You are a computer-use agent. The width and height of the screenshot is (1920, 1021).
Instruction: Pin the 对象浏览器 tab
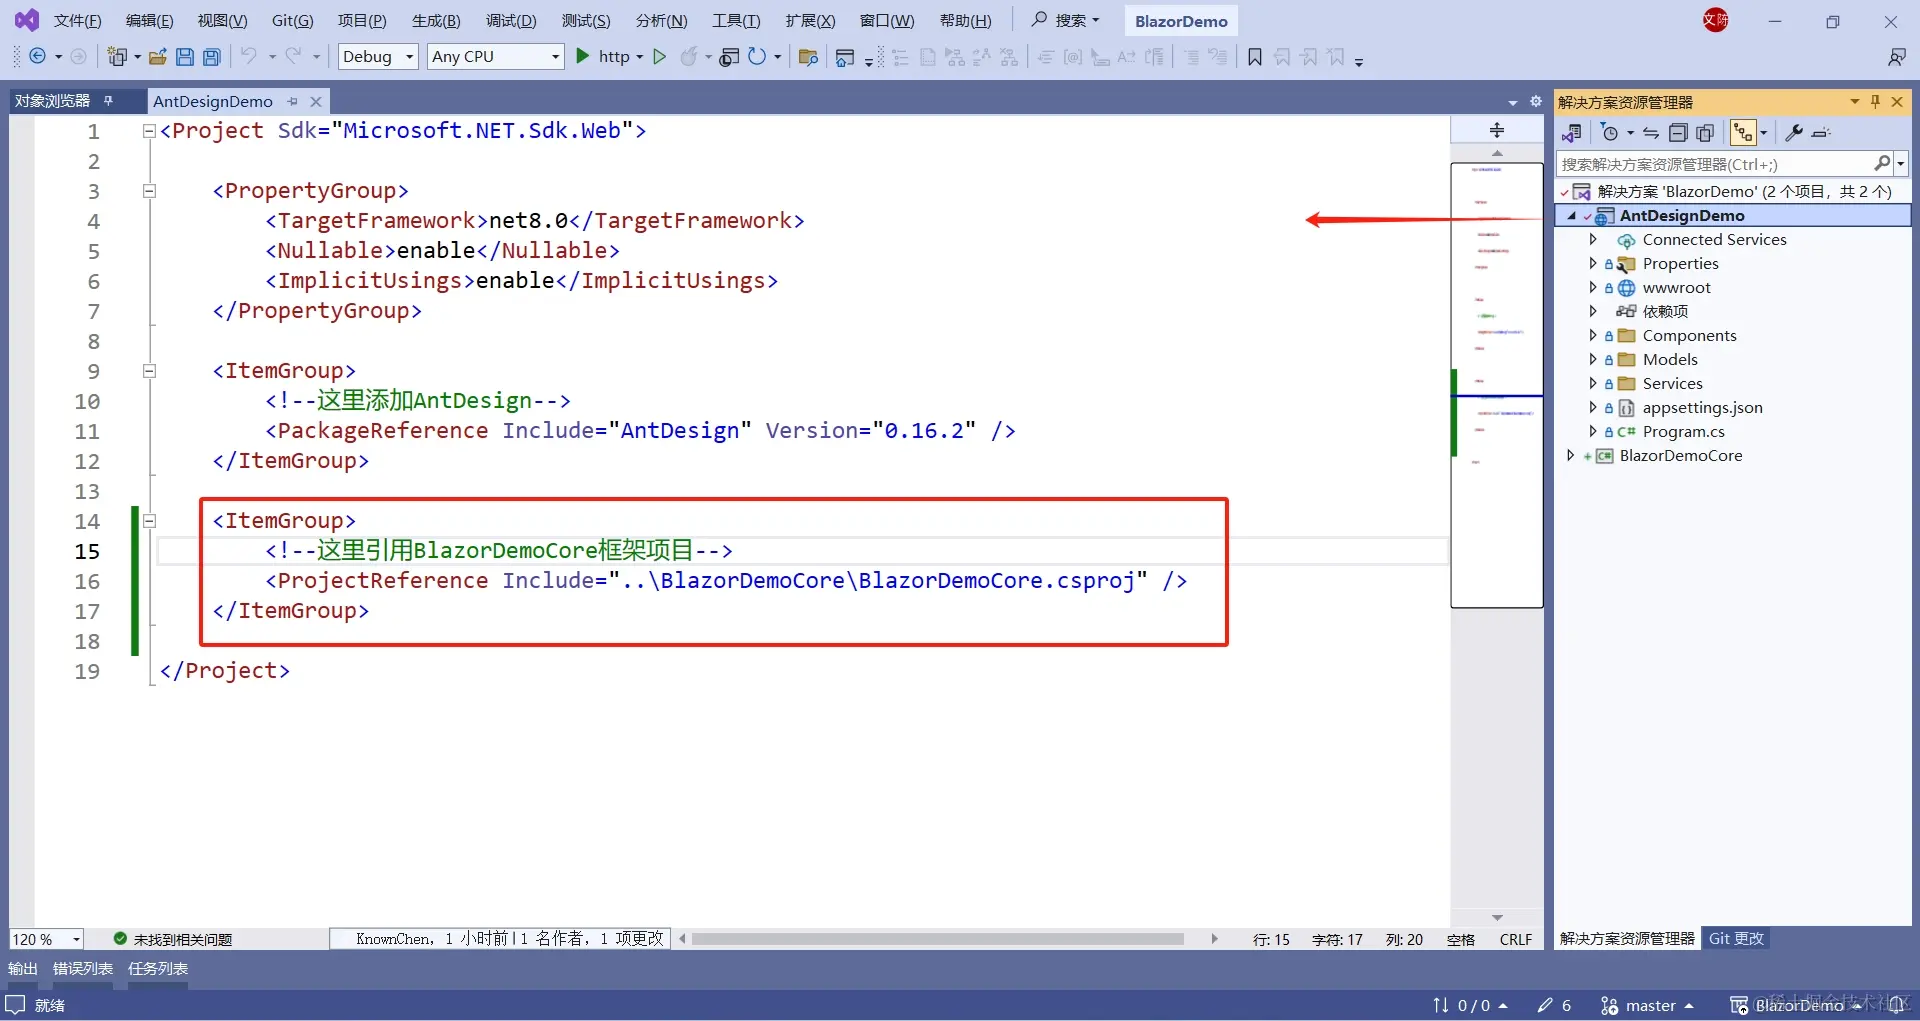(108, 101)
